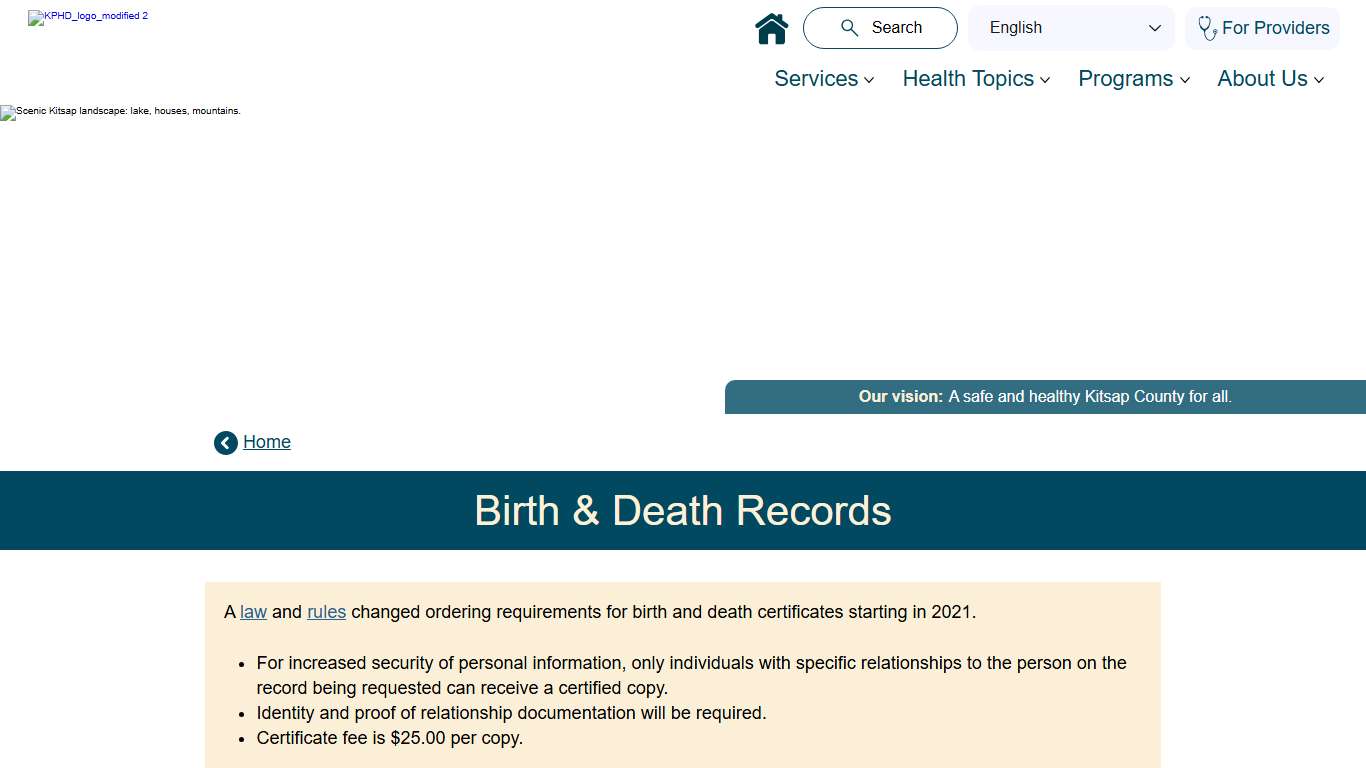Click the magnifying glass search icon

(850, 27)
